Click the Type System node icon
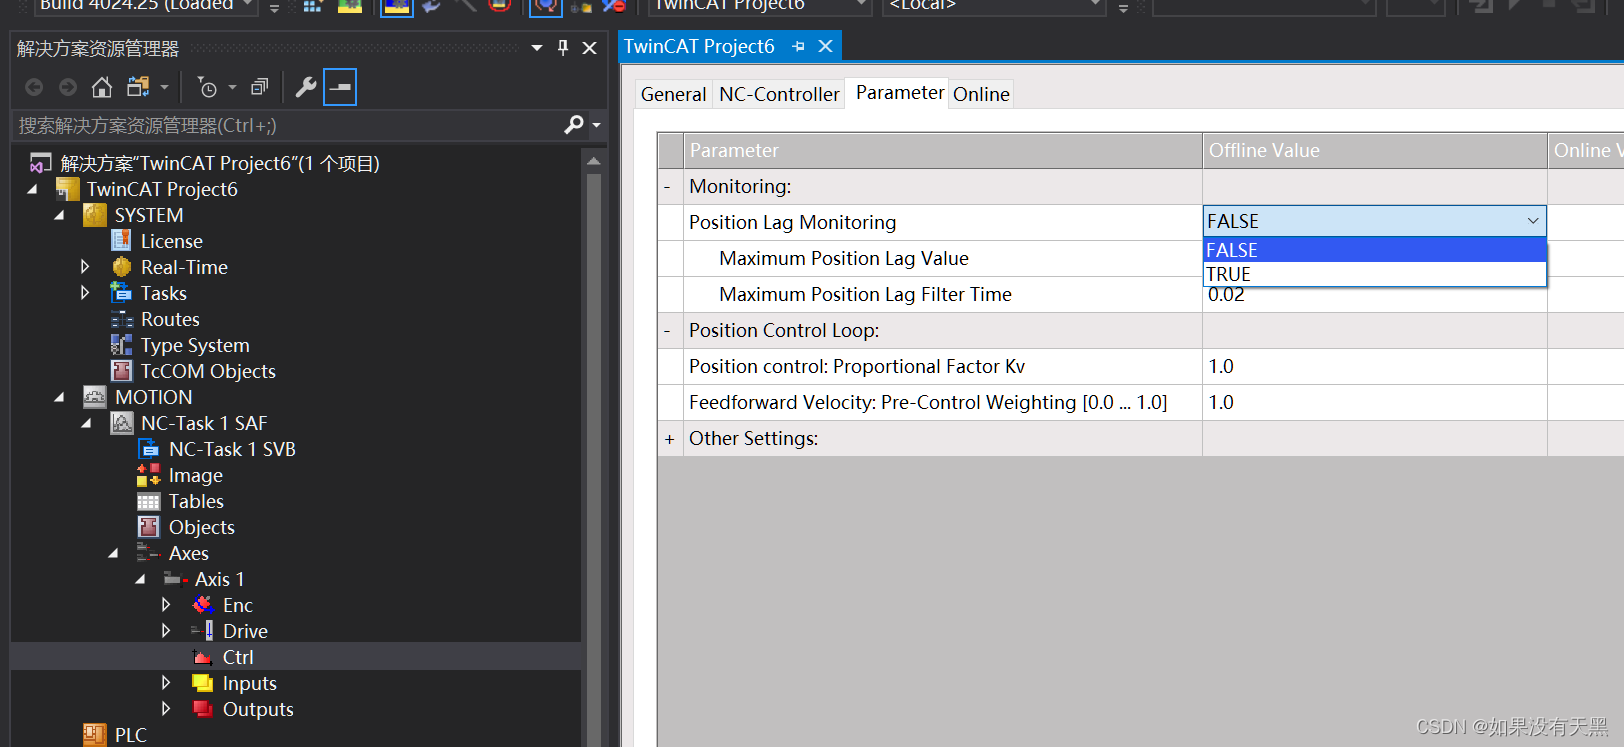The image size is (1624, 747). (x=121, y=345)
